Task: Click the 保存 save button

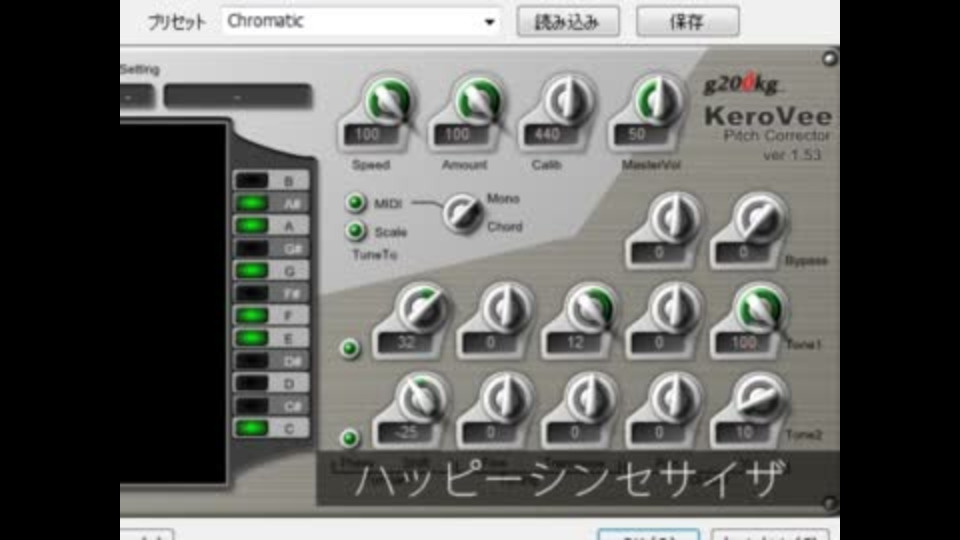Action: click(687, 22)
